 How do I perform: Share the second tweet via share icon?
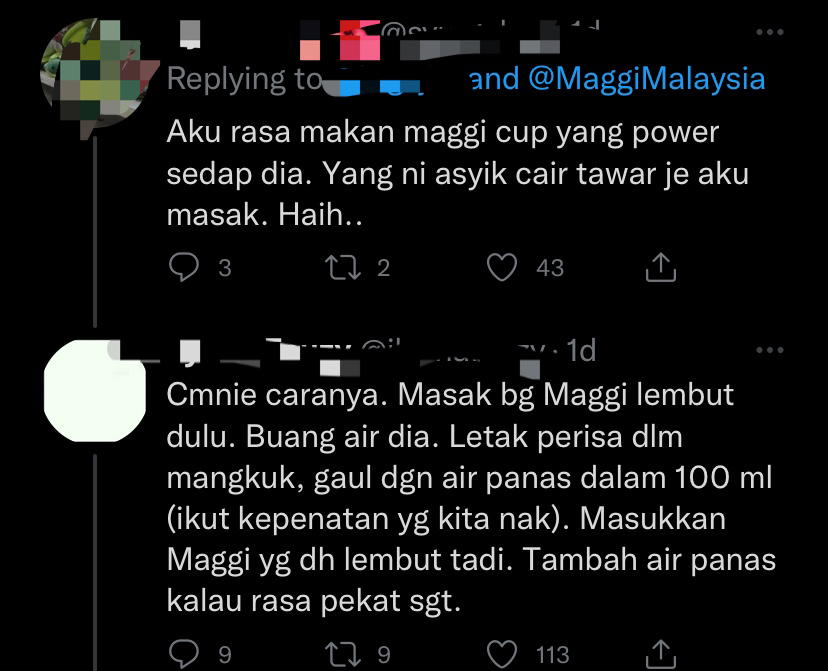coord(661,654)
